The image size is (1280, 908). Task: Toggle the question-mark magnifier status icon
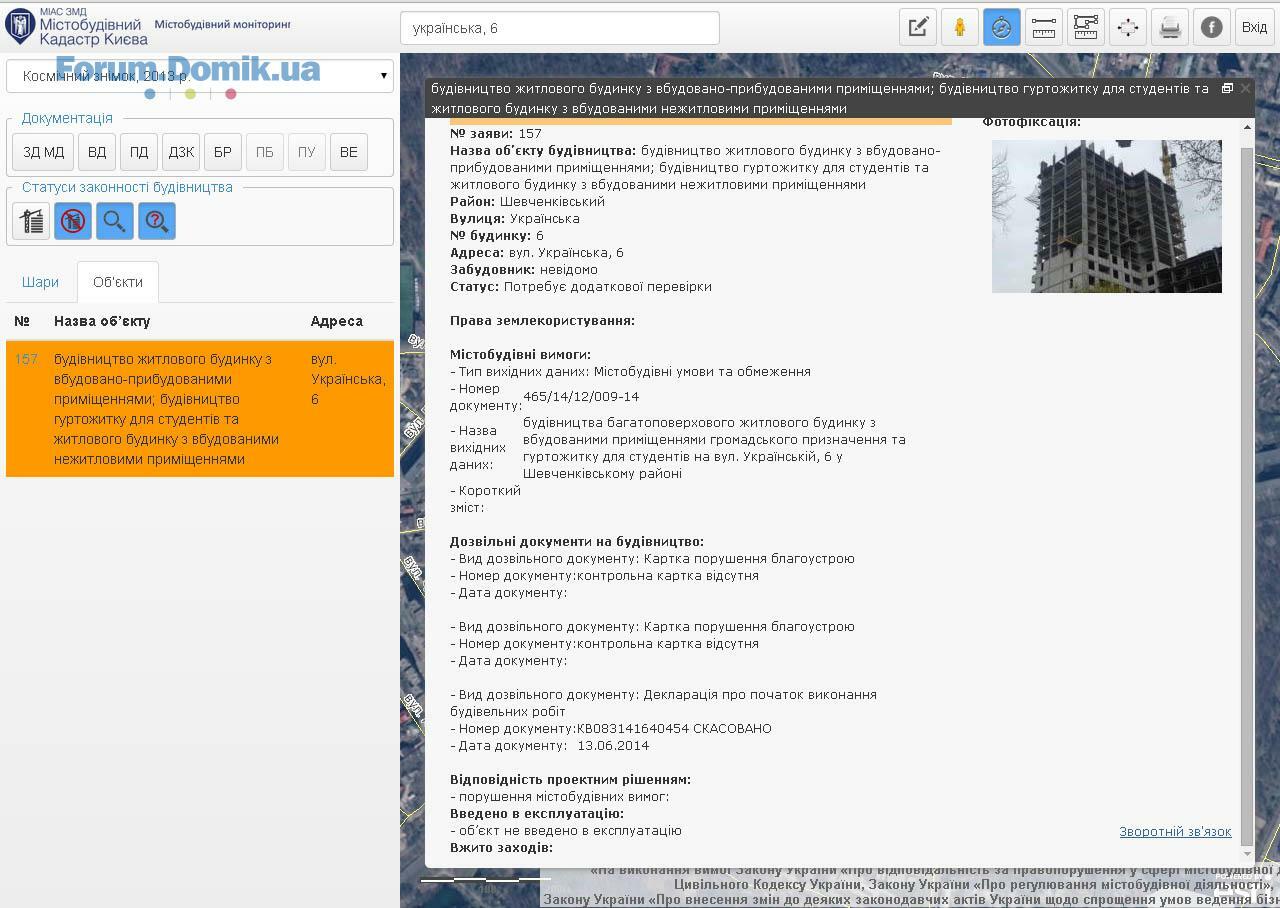pos(157,221)
